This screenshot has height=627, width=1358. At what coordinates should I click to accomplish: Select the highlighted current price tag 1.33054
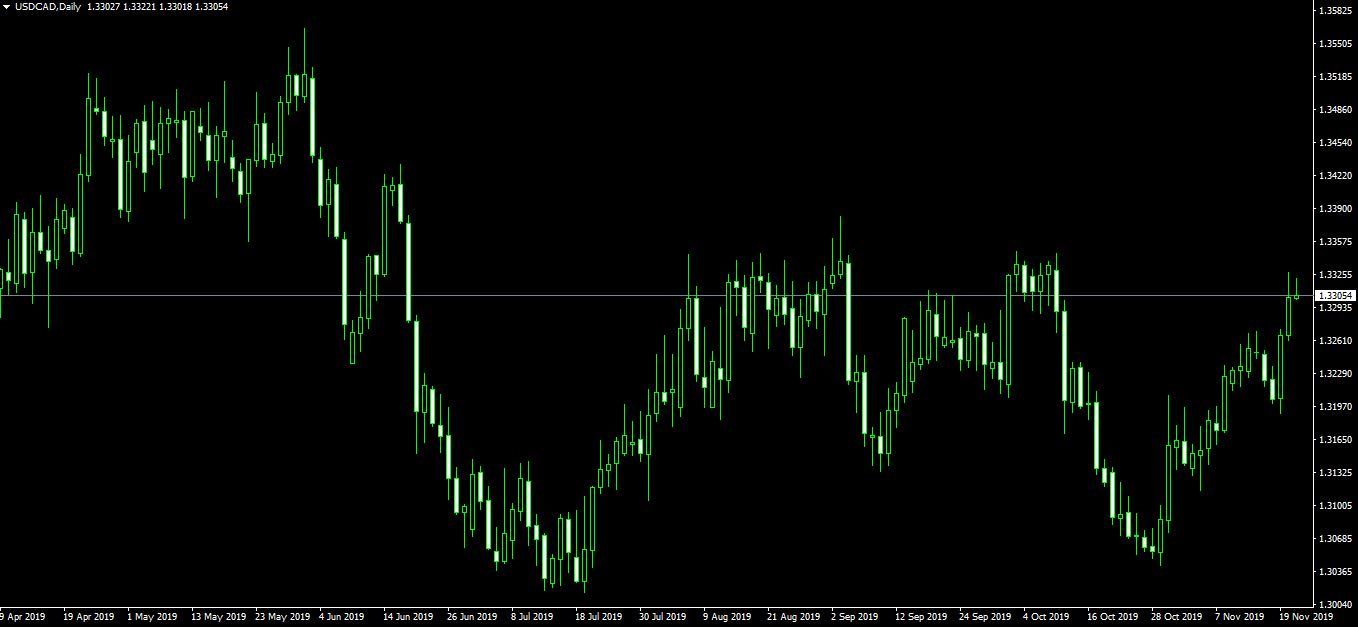point(1334,296)
